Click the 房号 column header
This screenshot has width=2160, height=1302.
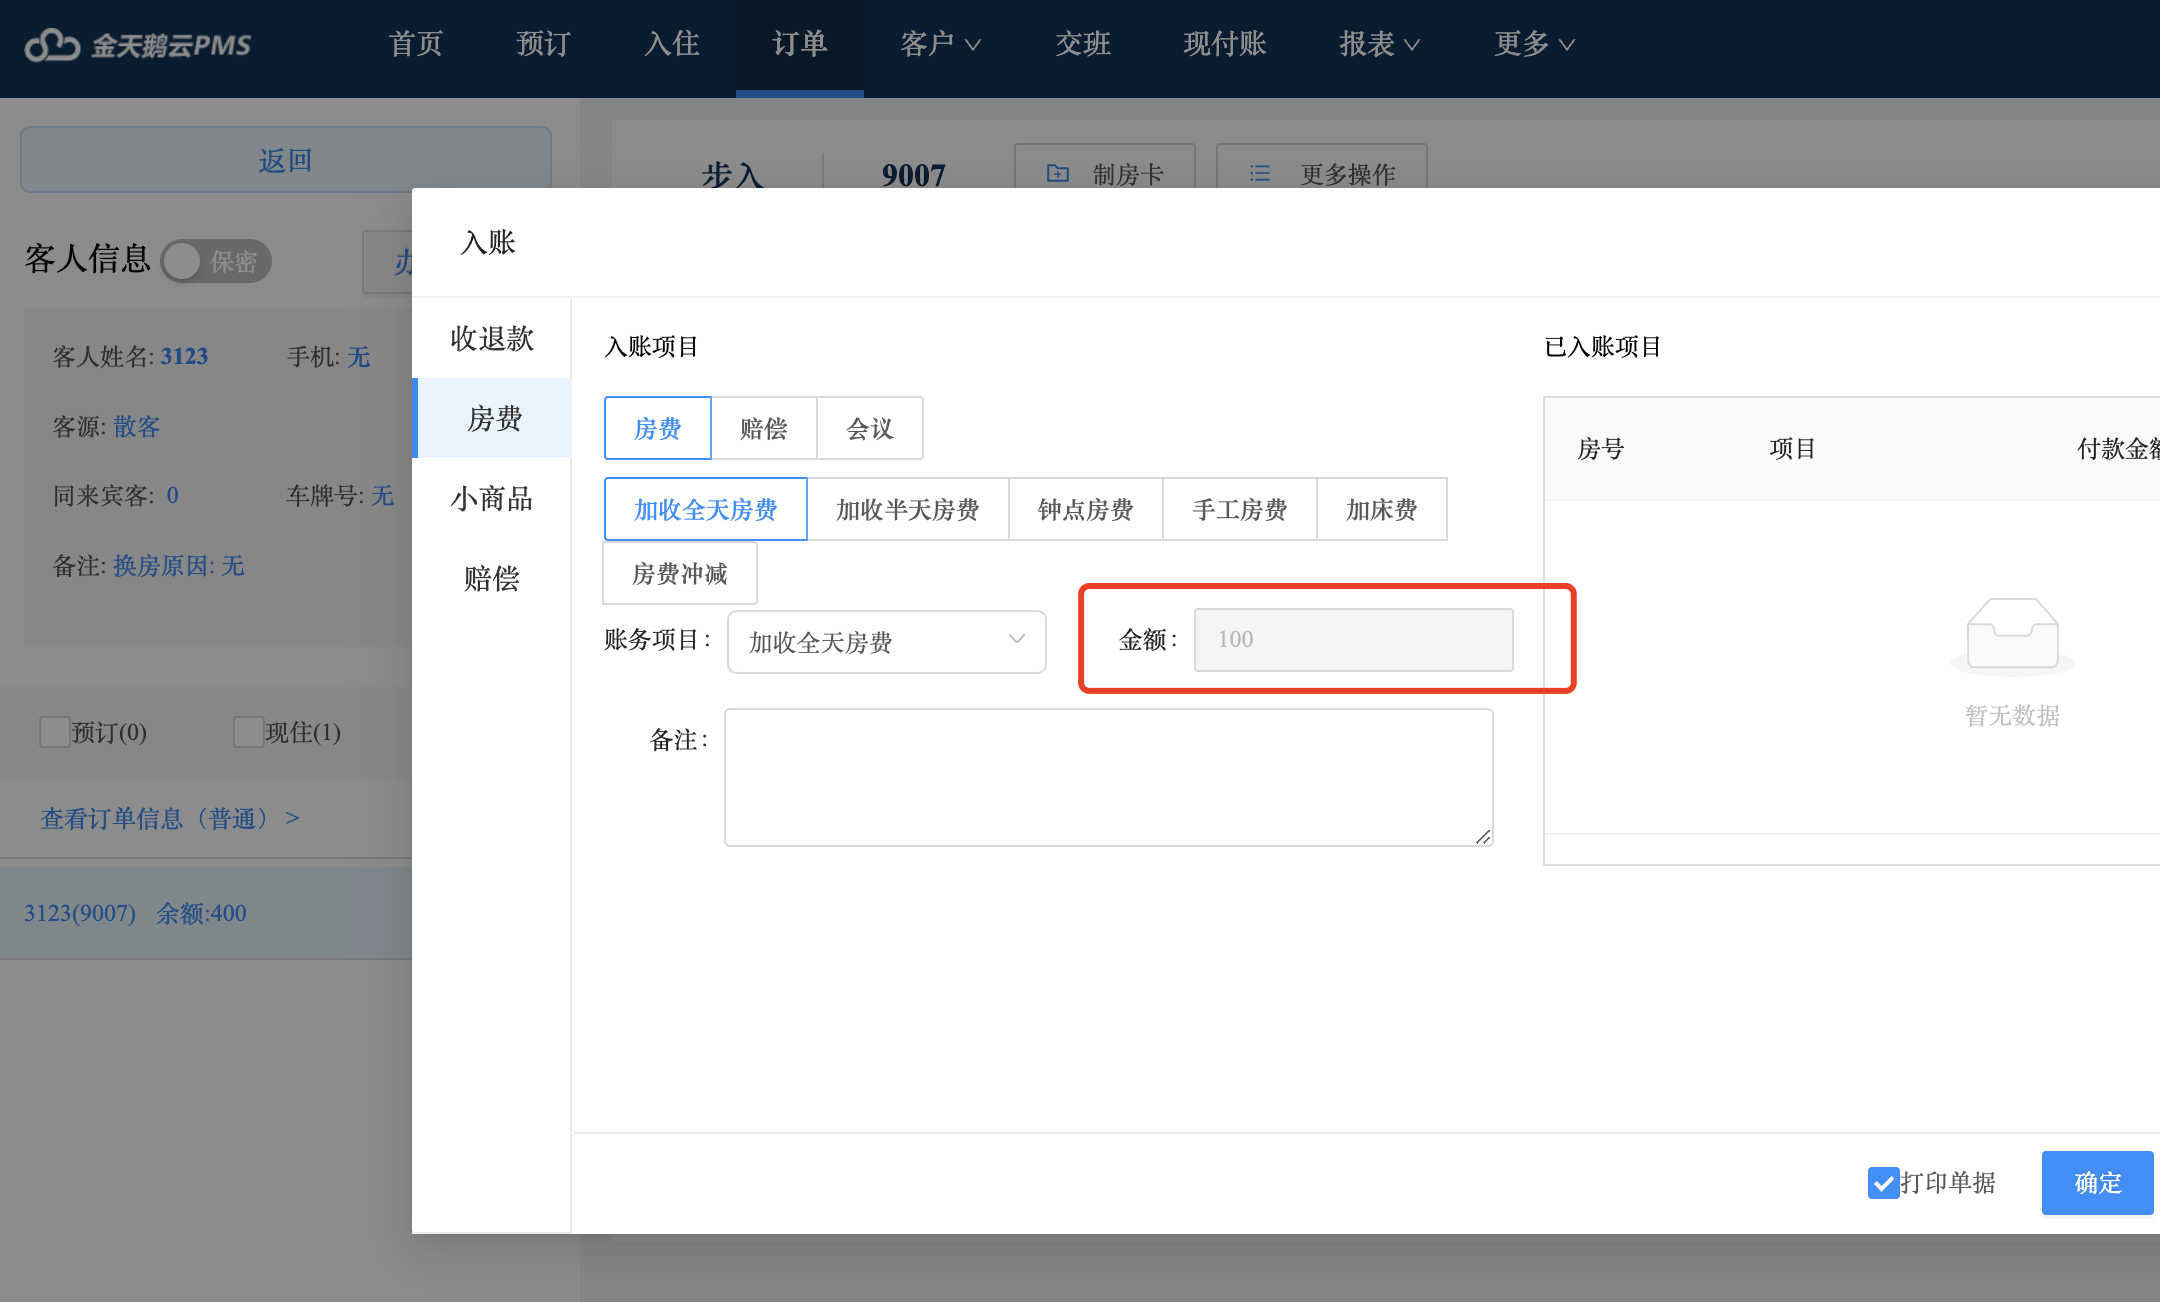[1601, 448]
